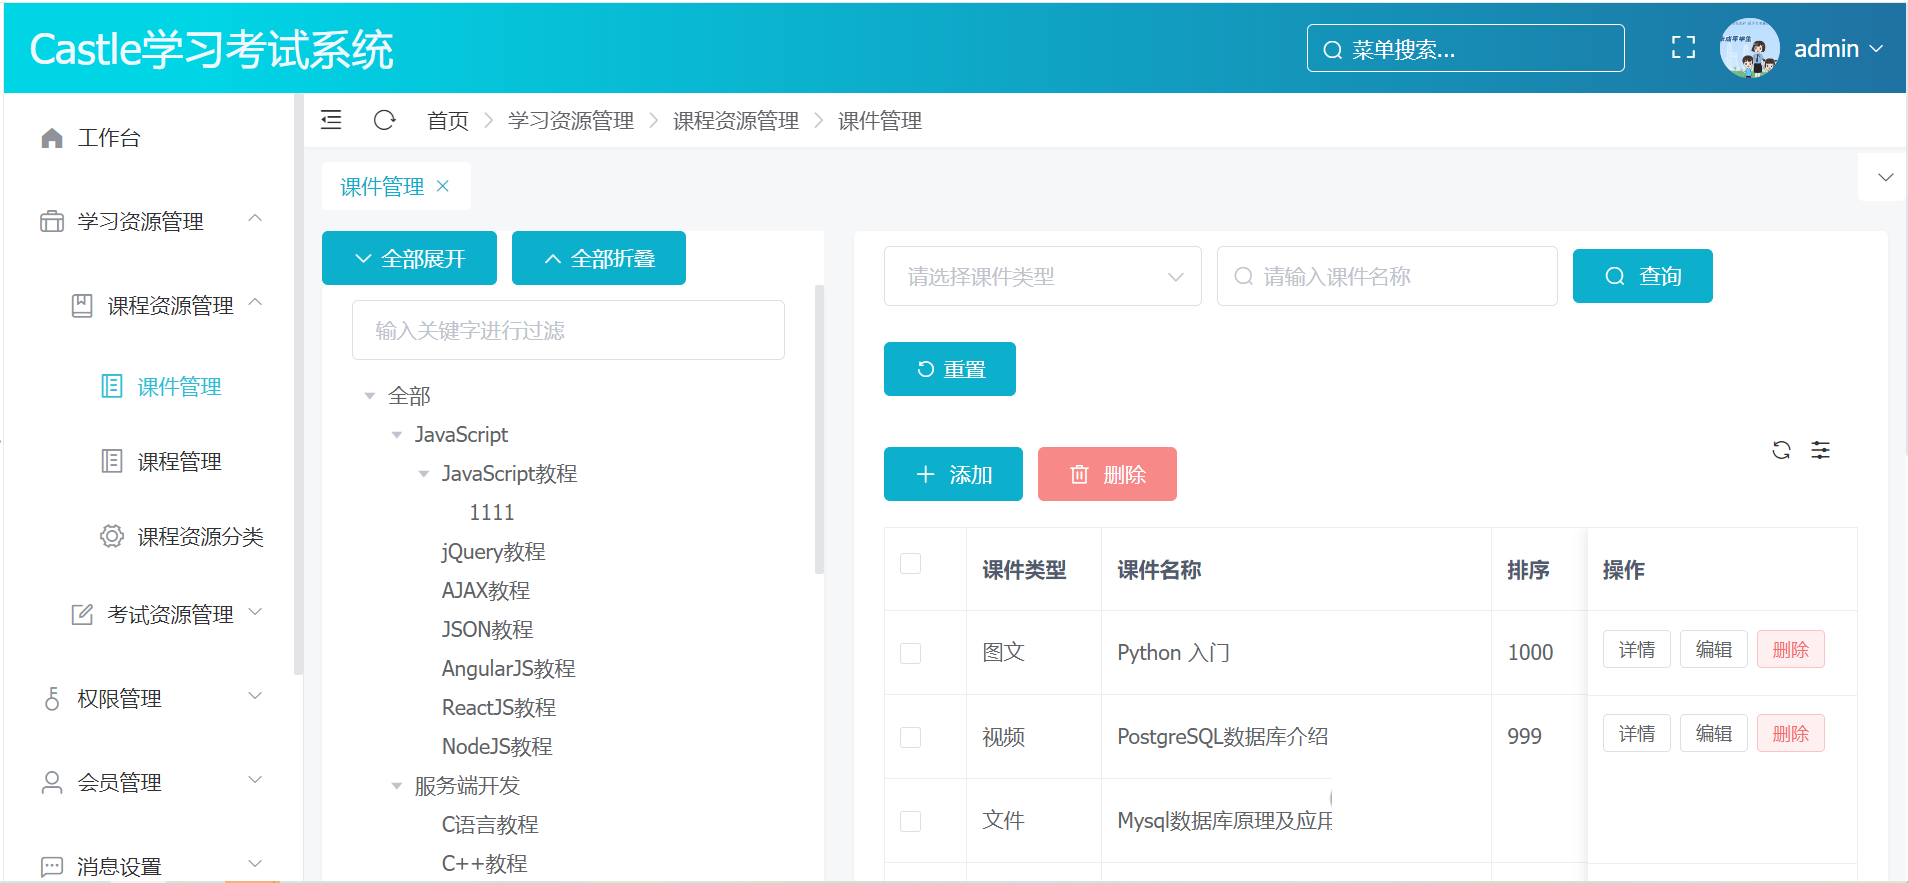
Task: Select the checkbox for Python 入门 row
Action: click(910, 653)
